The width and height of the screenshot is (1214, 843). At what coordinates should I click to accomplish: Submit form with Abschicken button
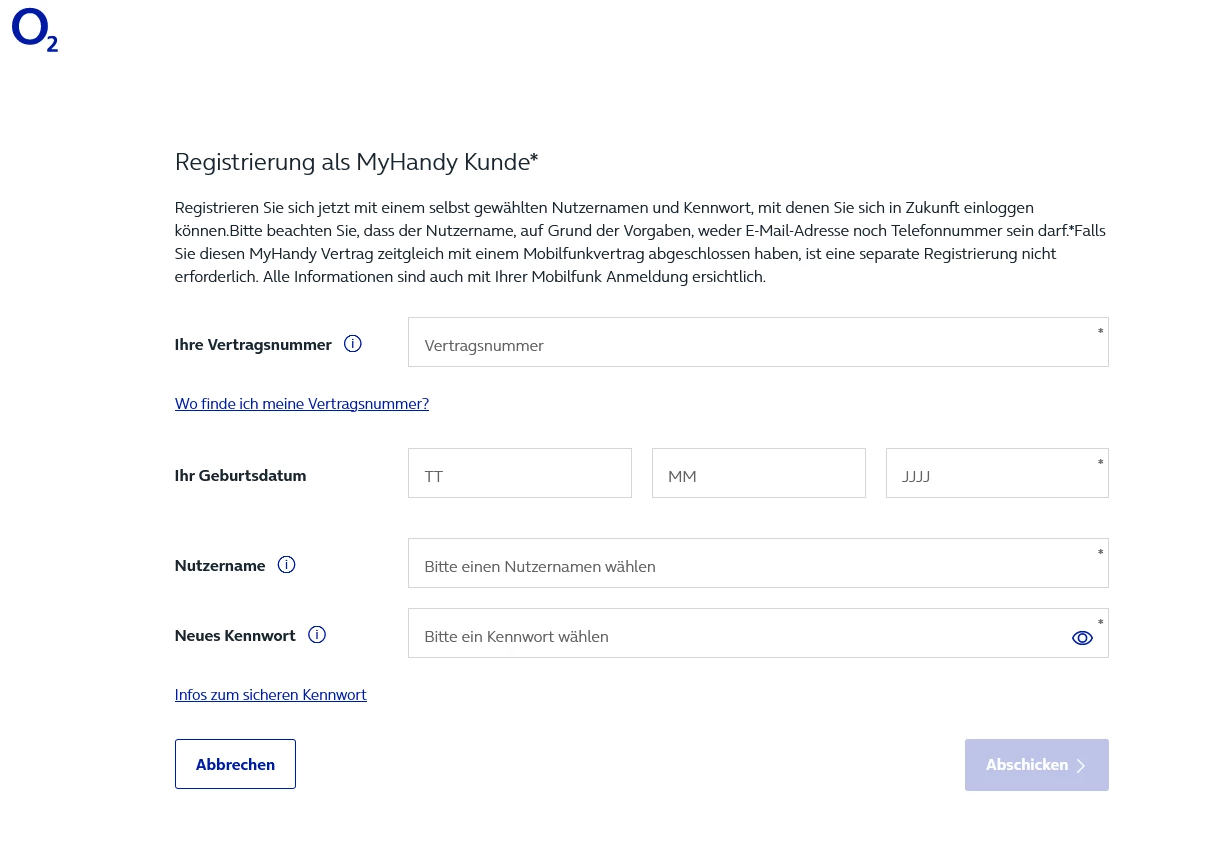(x=1036, y=765)
